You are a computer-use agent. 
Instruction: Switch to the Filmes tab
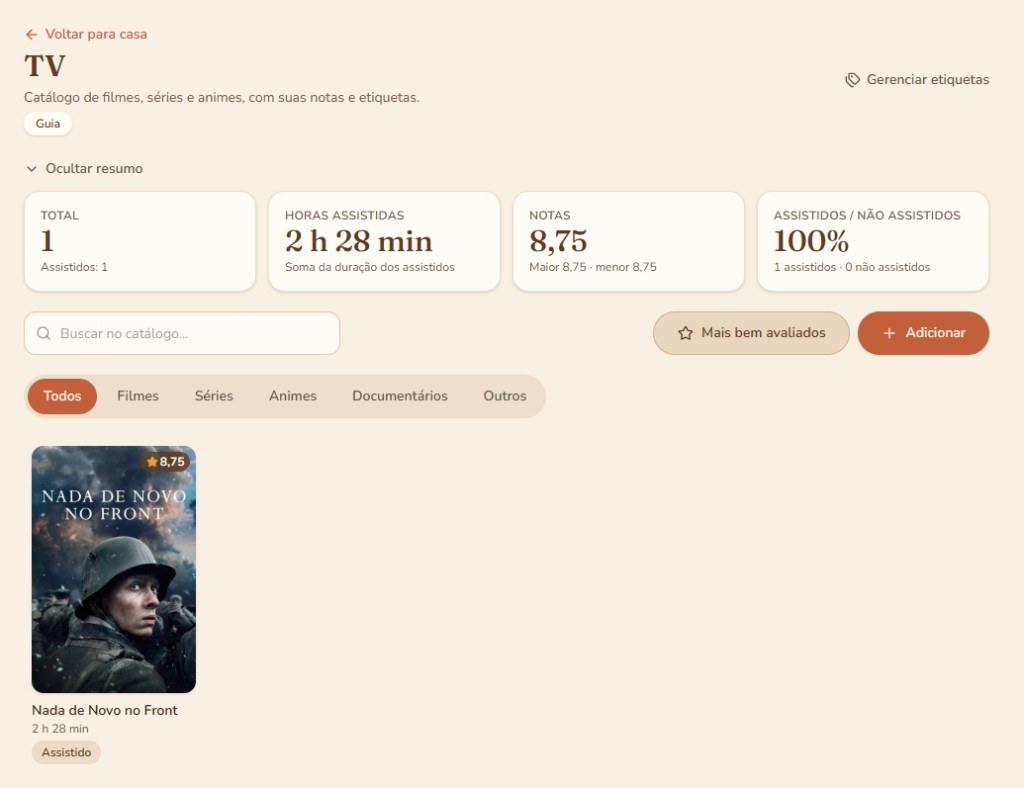click(138, 396)
